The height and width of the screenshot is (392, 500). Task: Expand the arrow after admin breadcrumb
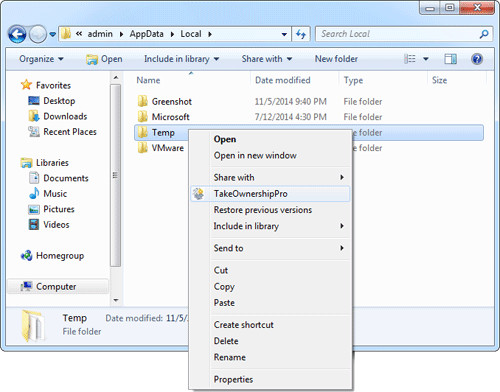coord(121,34)
